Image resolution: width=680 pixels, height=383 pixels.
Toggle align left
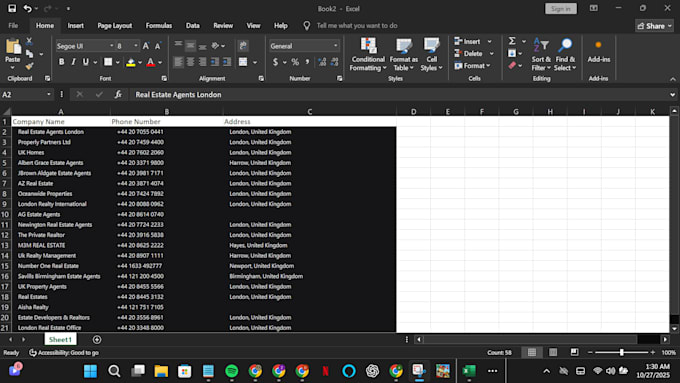(178, 62)
